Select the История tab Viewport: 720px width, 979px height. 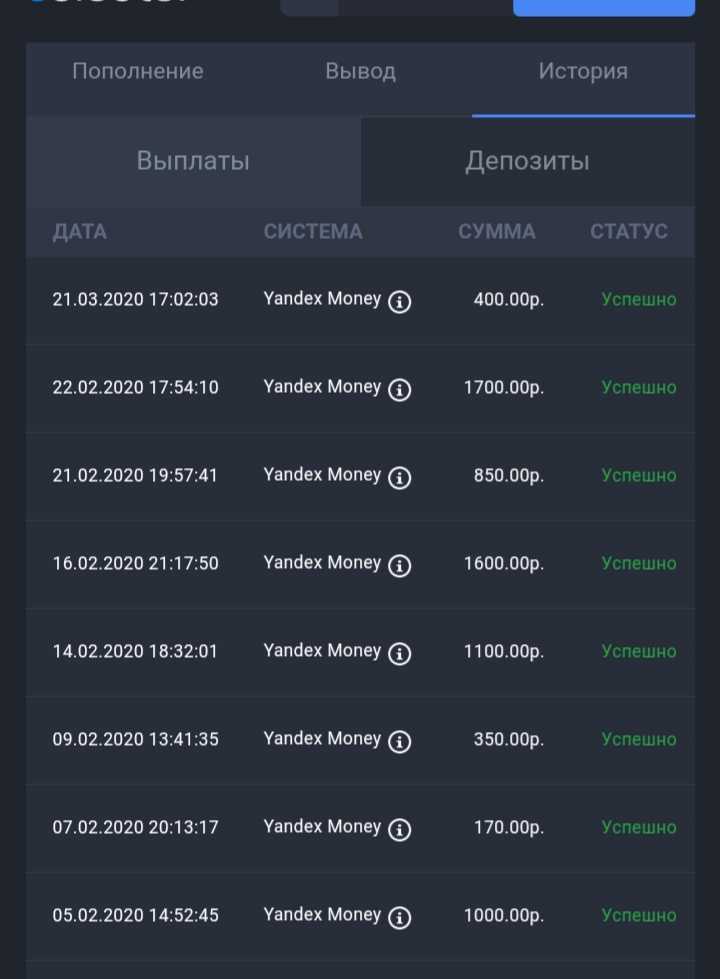pyautogui.click(x=583, y=72)
